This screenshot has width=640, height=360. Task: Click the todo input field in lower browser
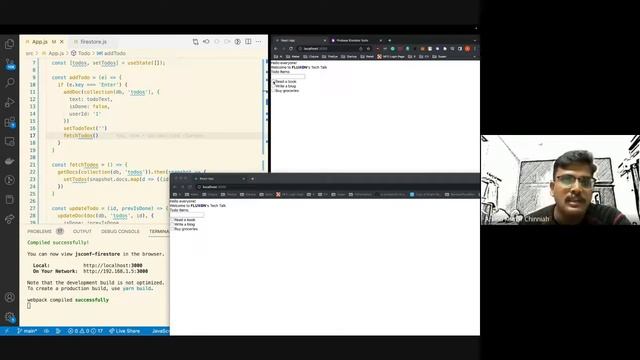click(x=187, y=215)
